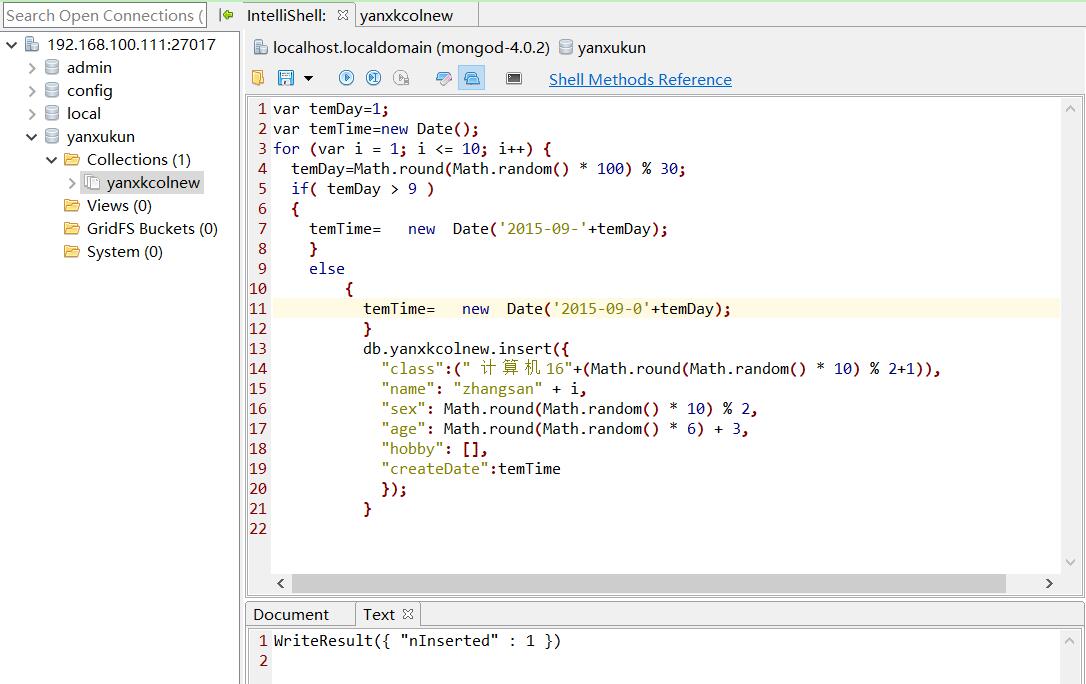Open the save options dropdown arrow

(308, 78)
